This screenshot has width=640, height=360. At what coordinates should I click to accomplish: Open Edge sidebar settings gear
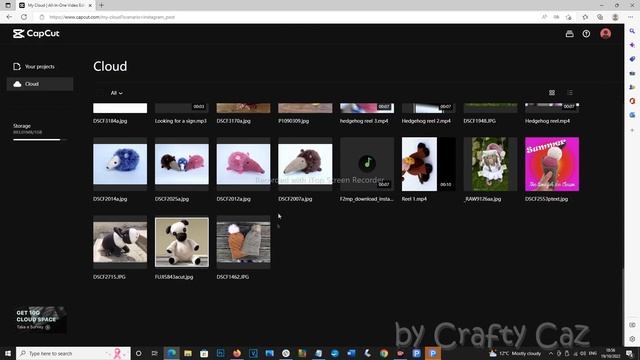pyautogui.click(x=632, y=339)
